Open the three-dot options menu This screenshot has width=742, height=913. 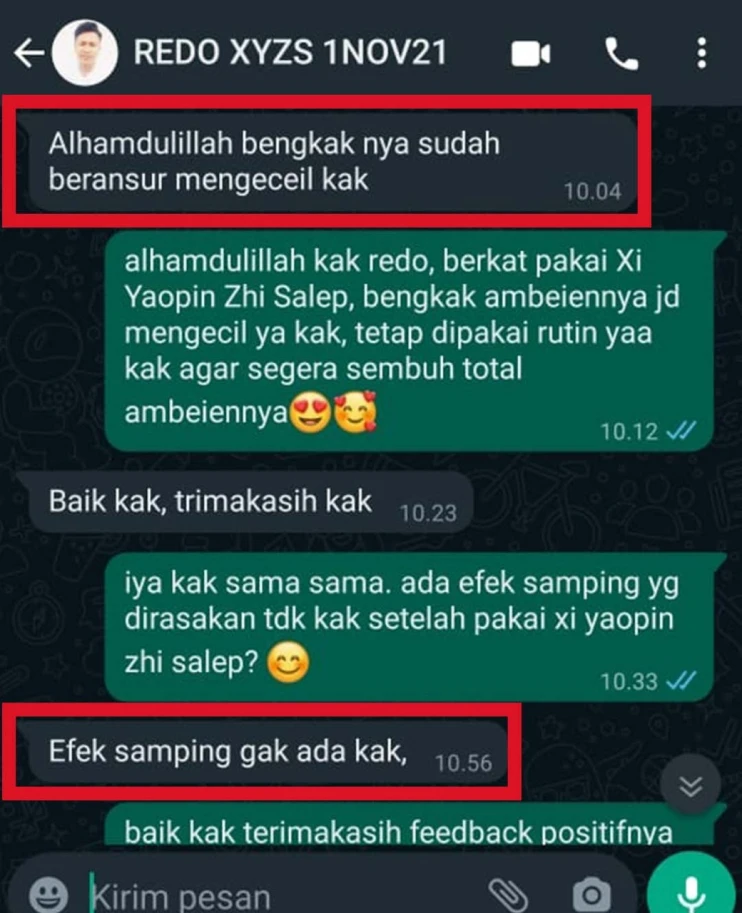(x=702, y=54)
